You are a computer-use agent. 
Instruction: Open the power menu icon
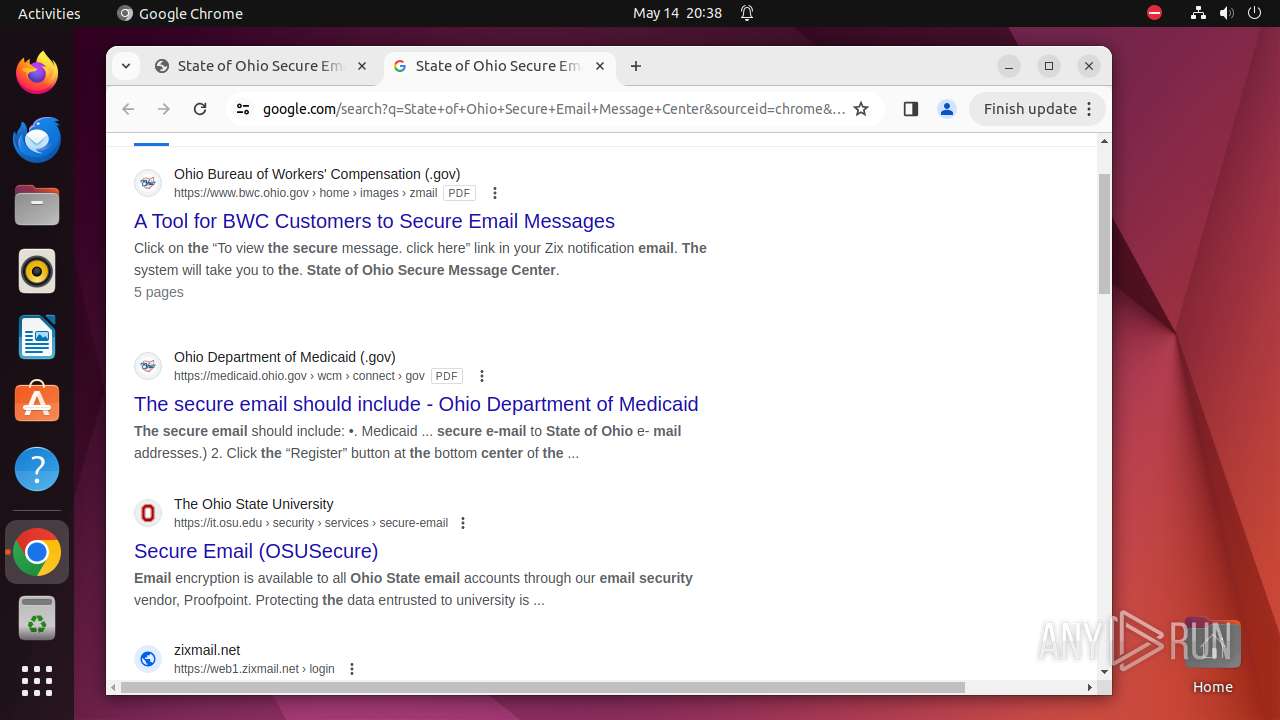coord(1254,13)
